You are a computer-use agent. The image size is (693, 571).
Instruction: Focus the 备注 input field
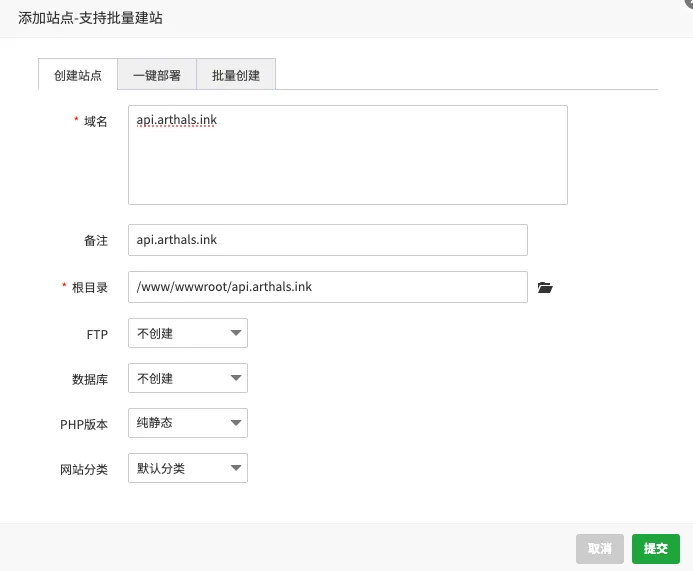(x=327, y=240)
